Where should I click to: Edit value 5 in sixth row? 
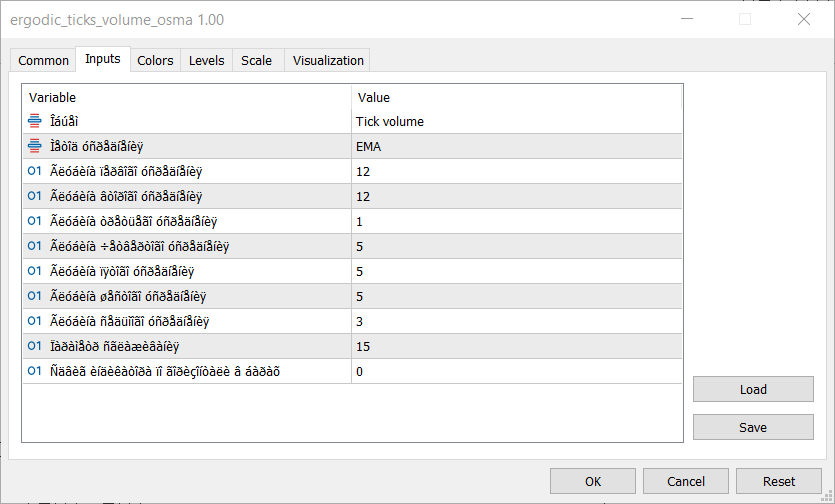517,247
